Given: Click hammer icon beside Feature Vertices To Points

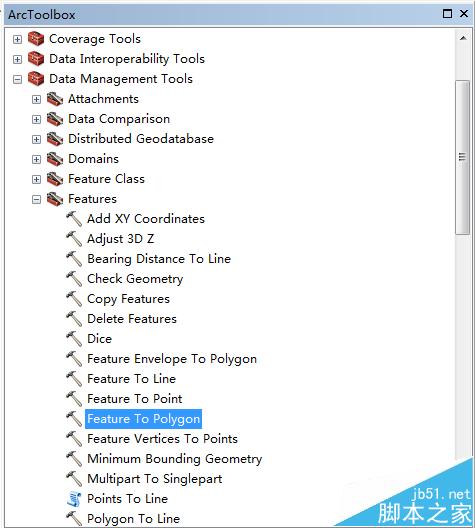Looking at the screenshot, I should pyautogui.click(x=74, y=439).
